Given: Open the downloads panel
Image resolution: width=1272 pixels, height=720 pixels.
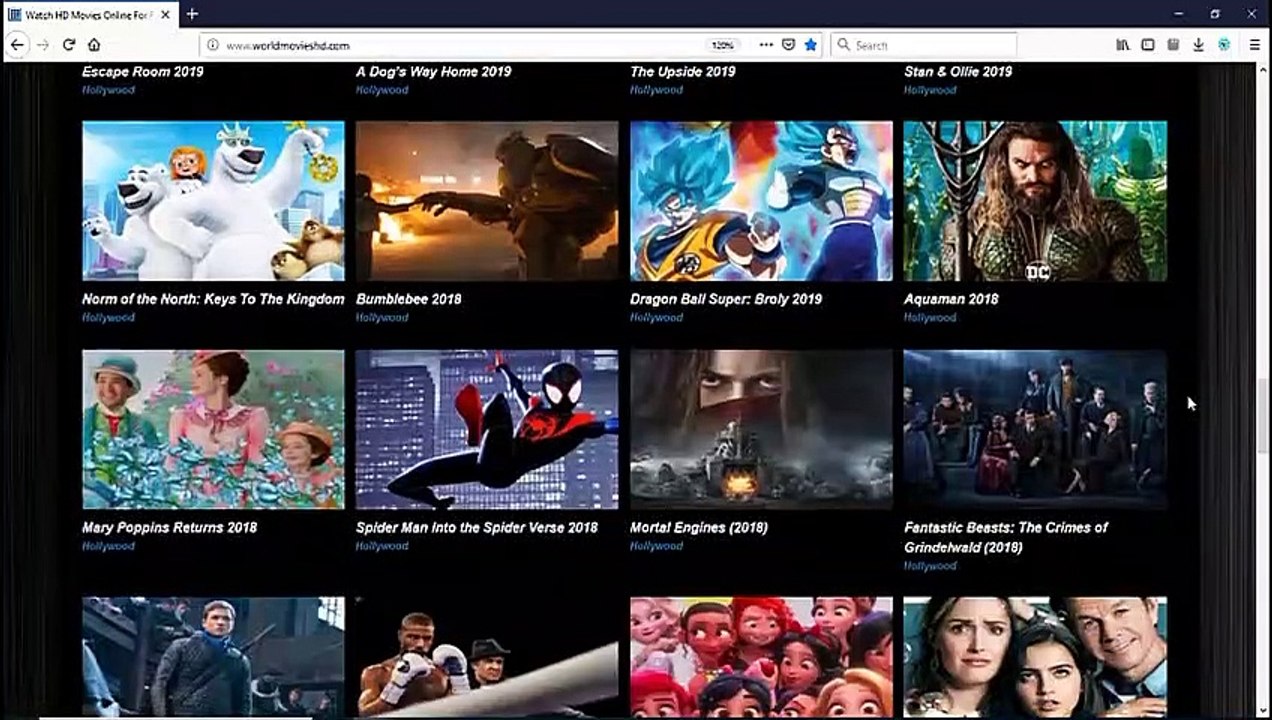Looking at the screenshot, I should (1198, 45).
